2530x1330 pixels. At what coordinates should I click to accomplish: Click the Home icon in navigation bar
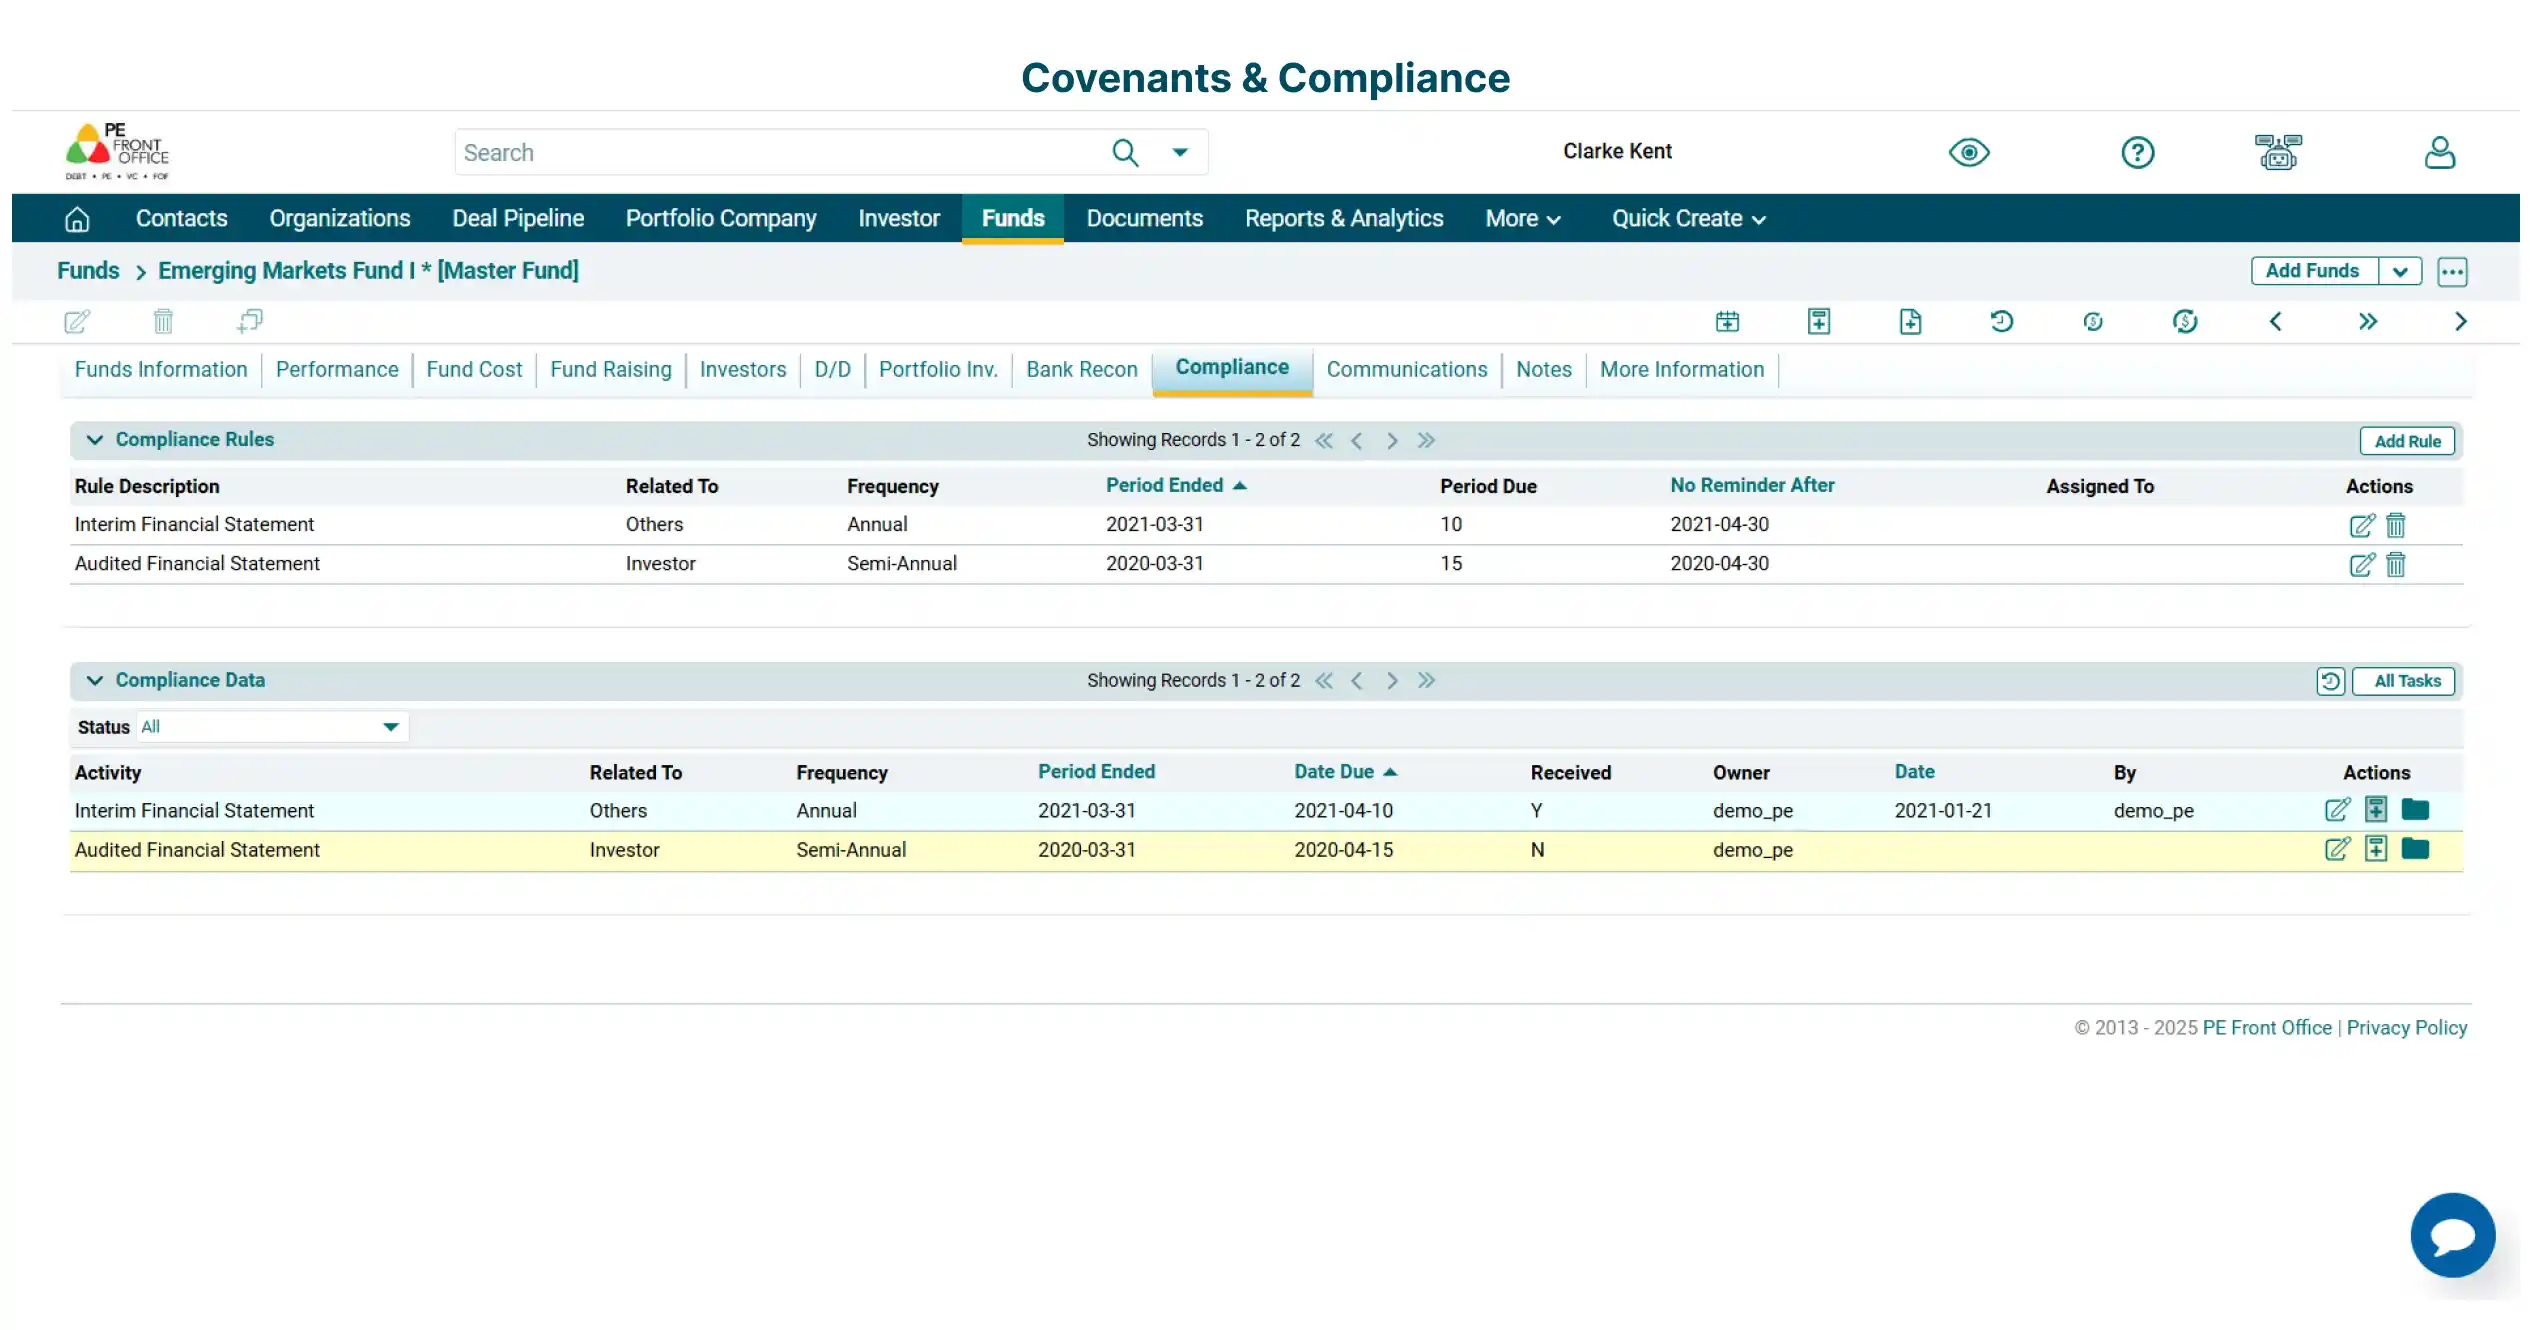(x=77, y=219)
